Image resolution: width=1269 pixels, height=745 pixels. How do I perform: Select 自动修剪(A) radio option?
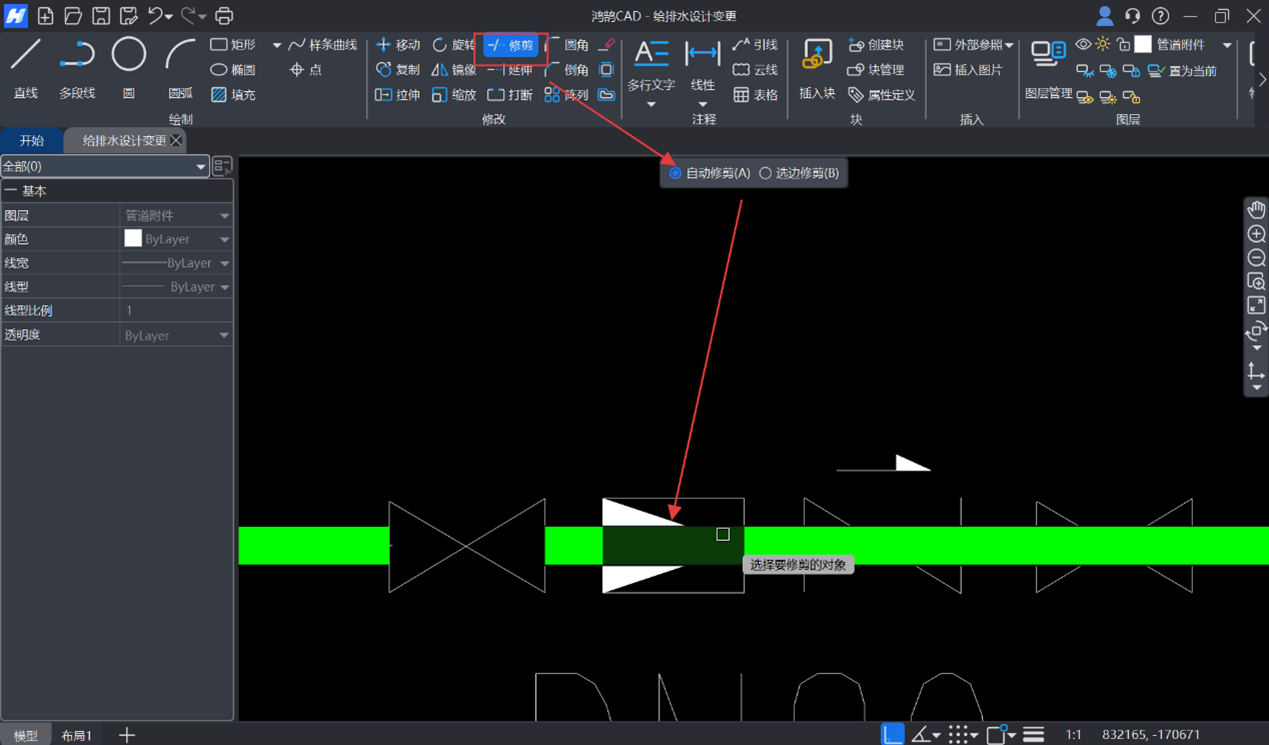pos(676,173)
